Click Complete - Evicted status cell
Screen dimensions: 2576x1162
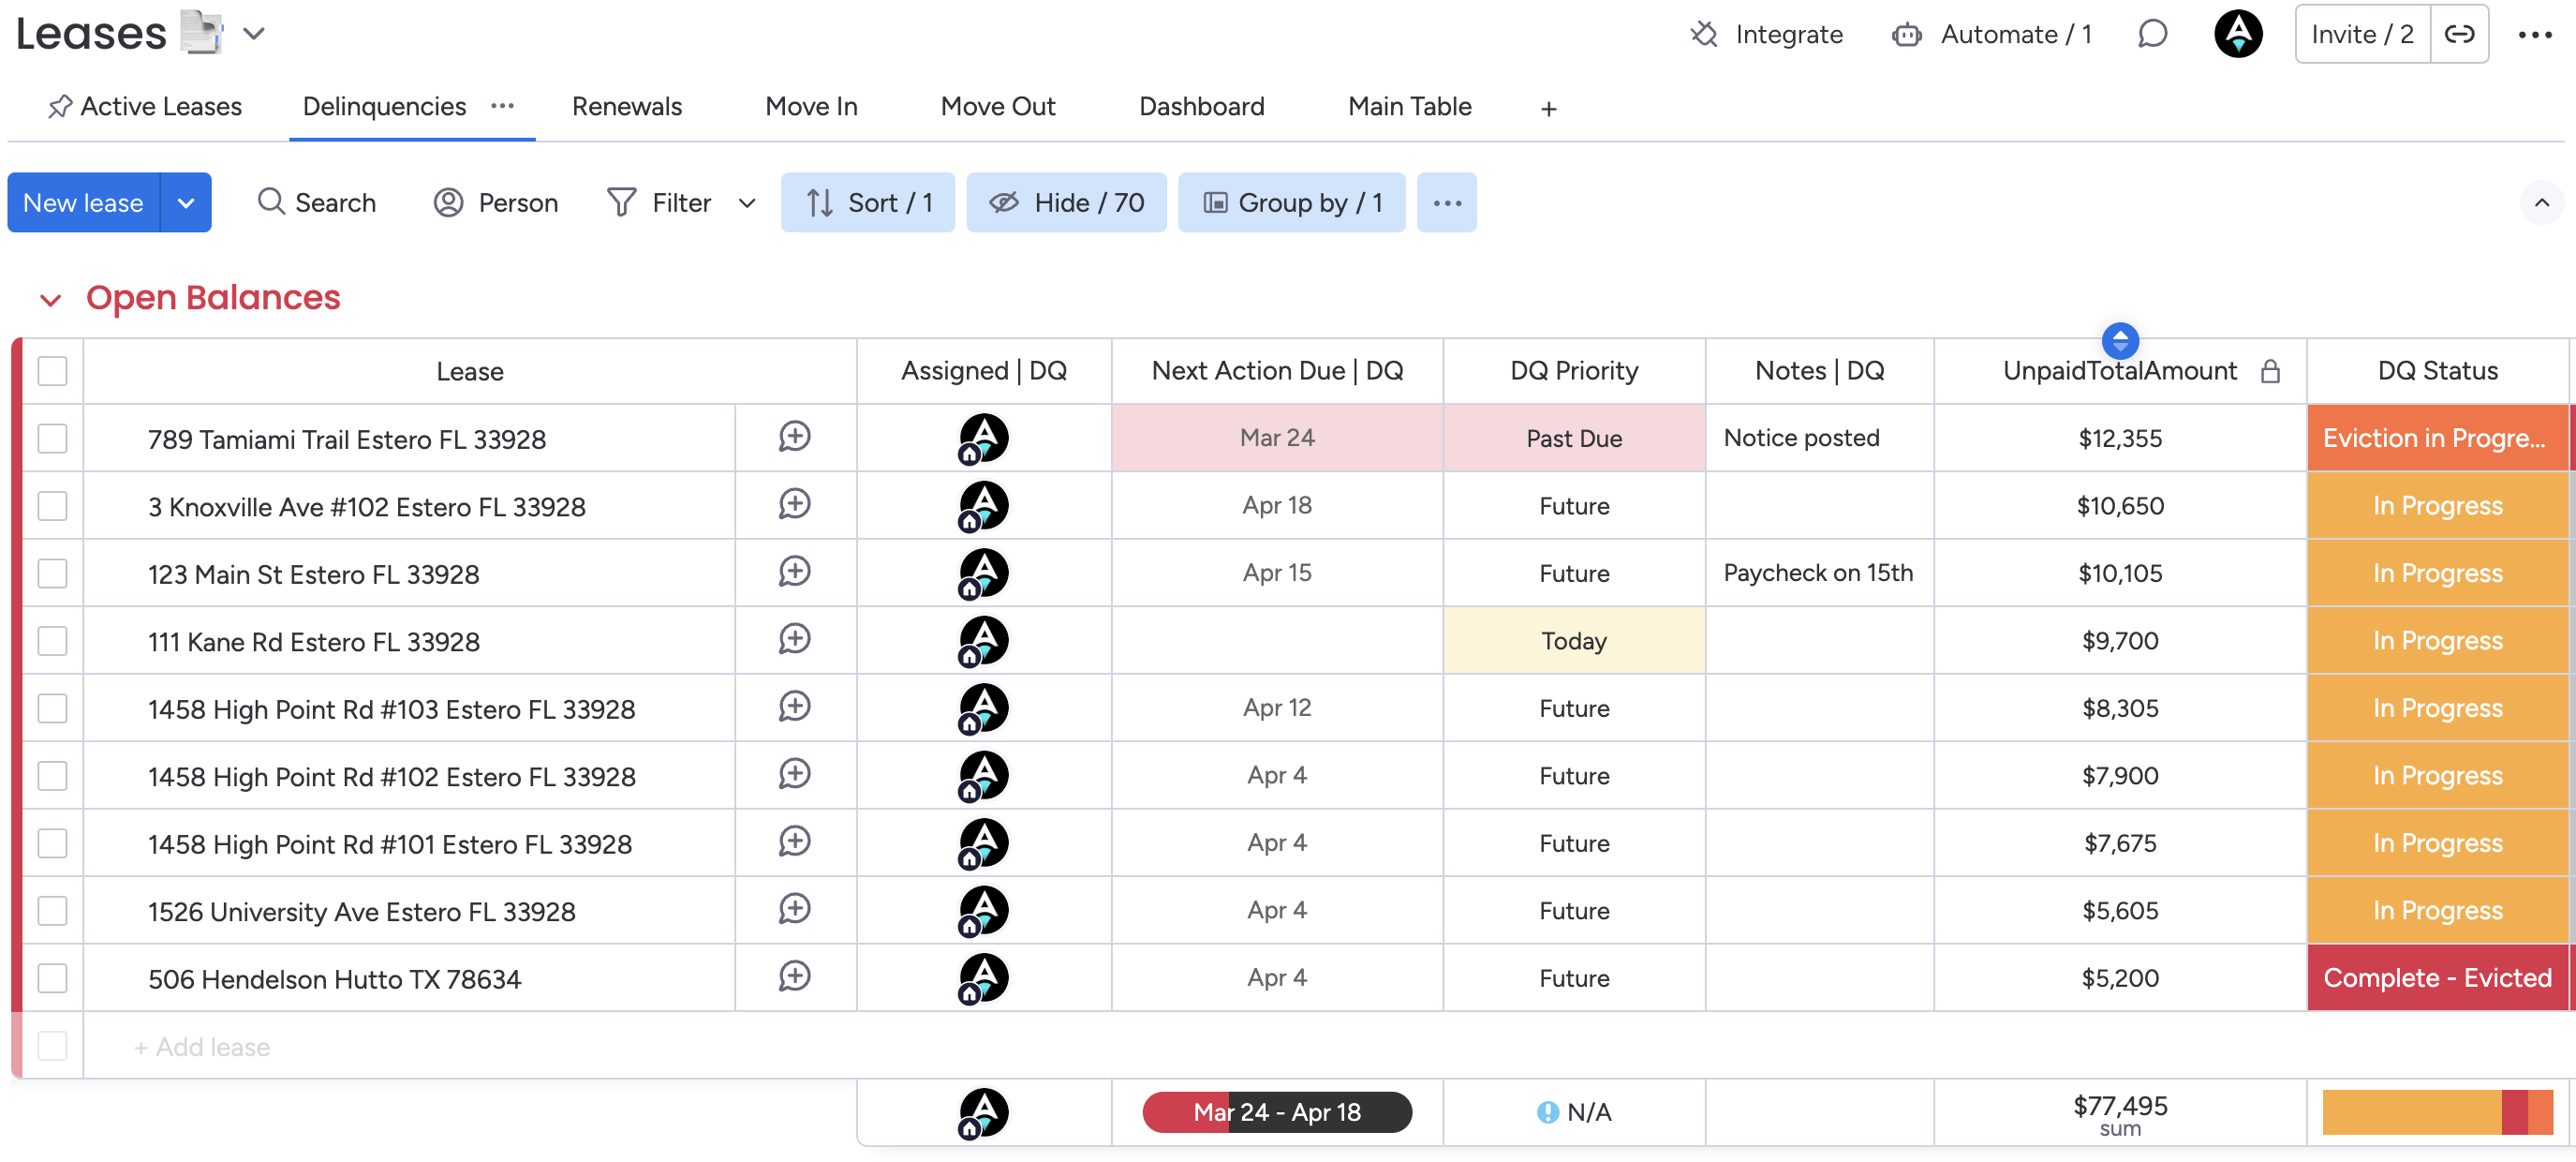pos(2436,978)
